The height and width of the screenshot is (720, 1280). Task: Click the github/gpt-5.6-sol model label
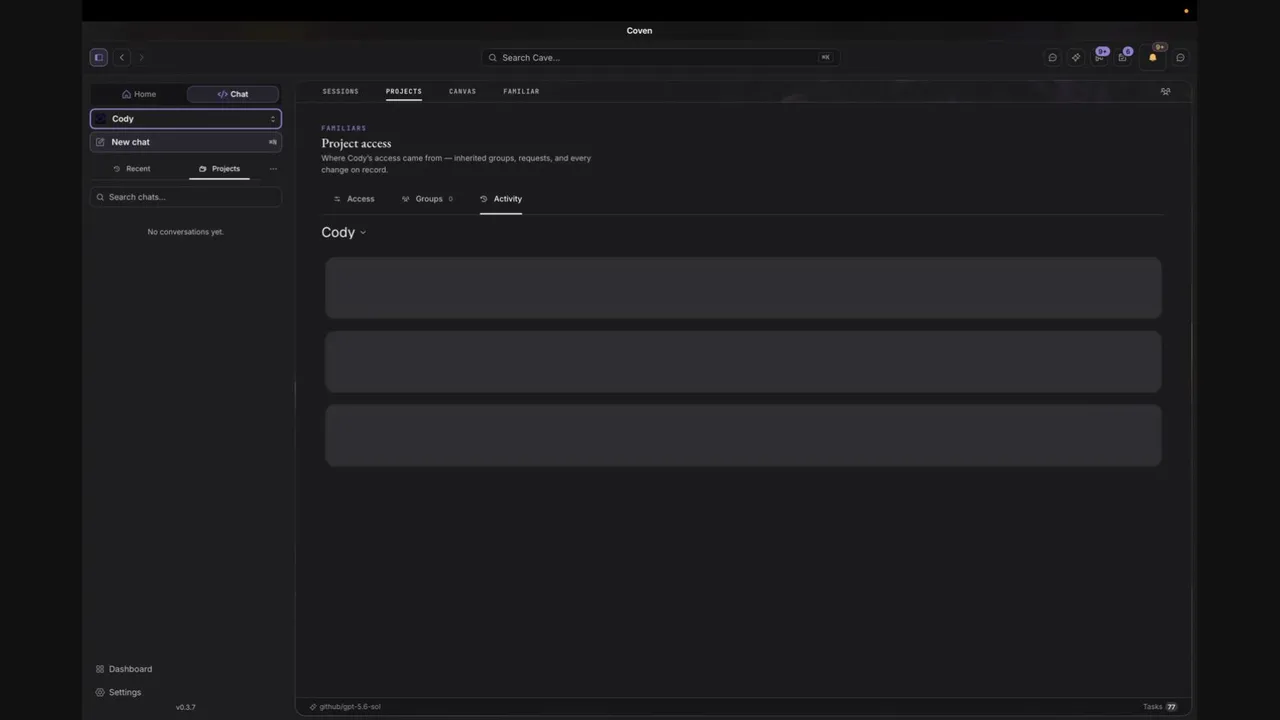click(x=350, y=707)
